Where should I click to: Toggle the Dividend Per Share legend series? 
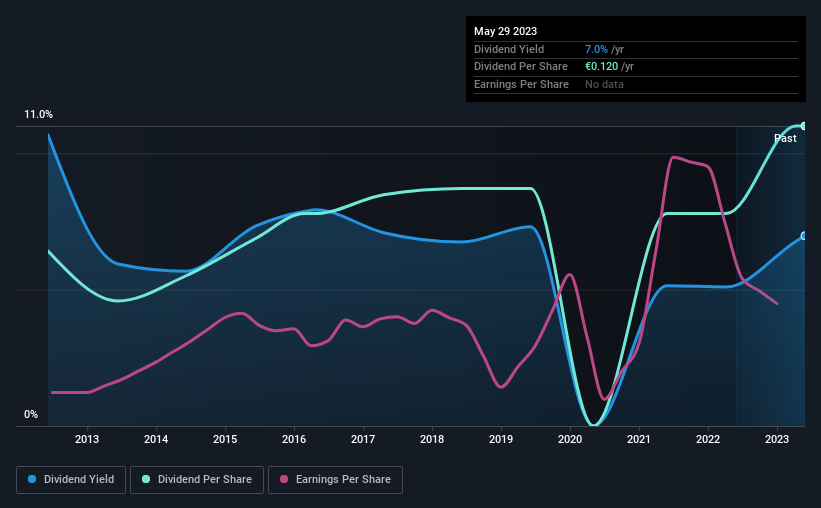[199, 480]
